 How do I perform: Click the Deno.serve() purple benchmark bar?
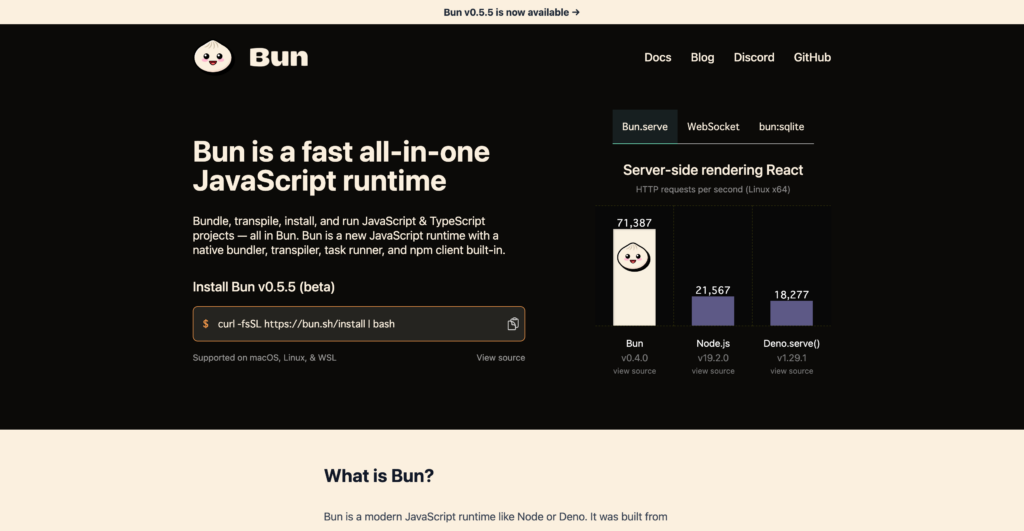(791, 313)
